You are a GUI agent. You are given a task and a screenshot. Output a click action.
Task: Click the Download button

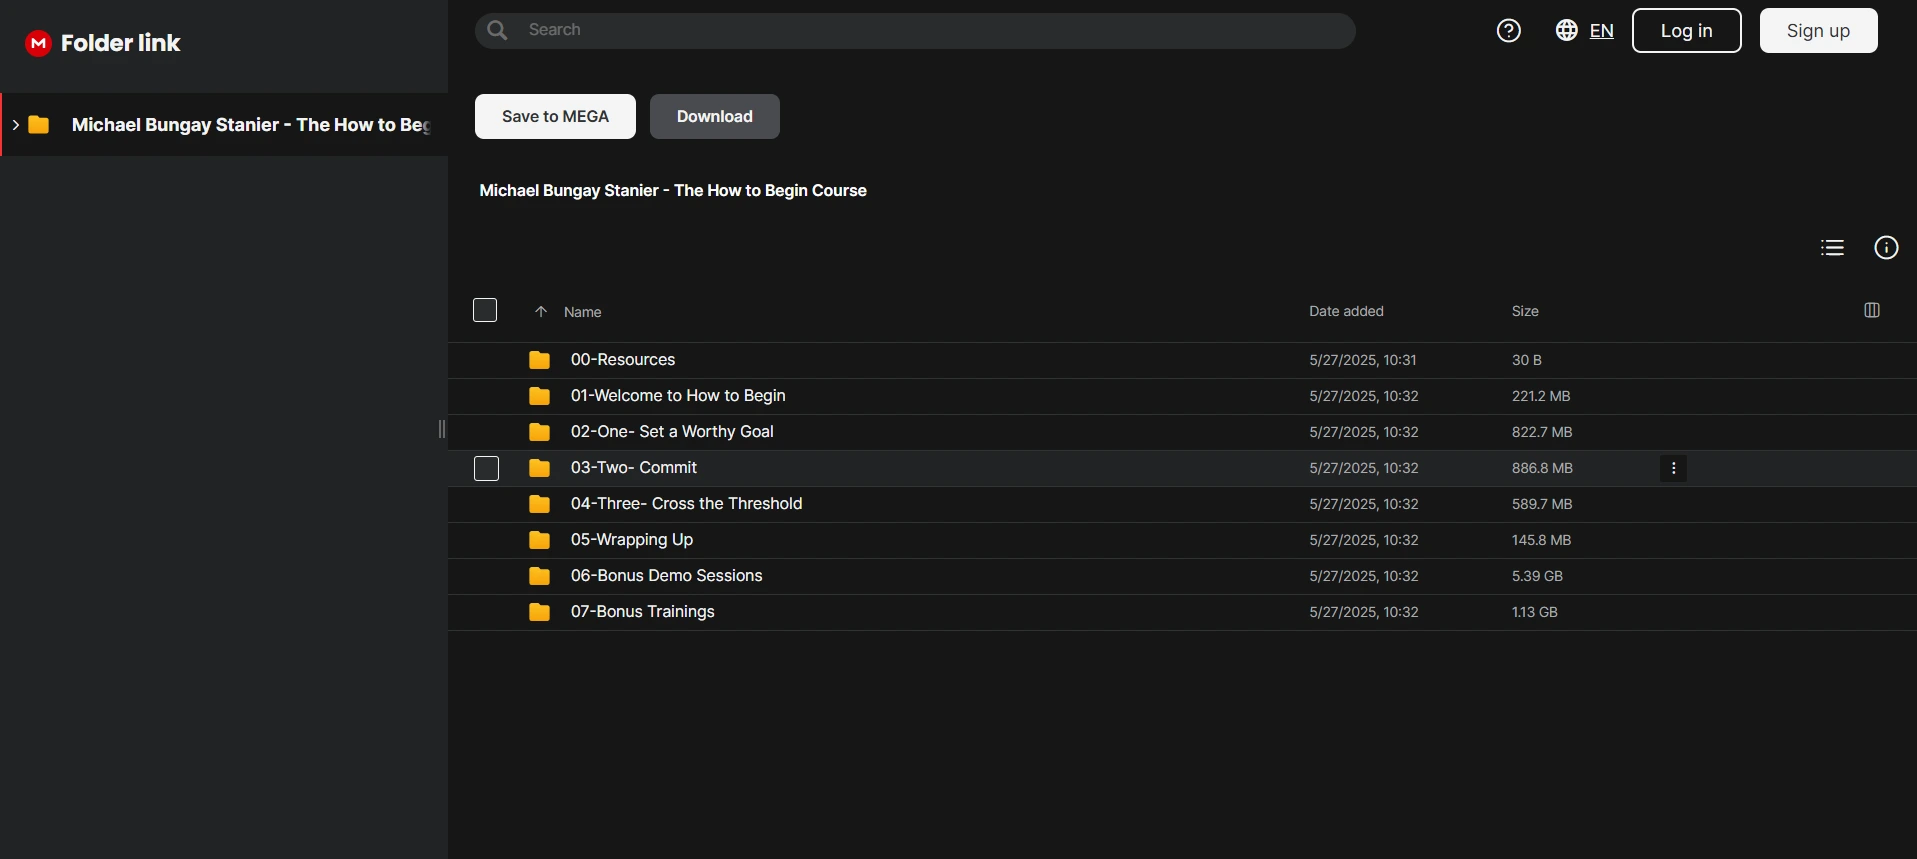[714, 116]
